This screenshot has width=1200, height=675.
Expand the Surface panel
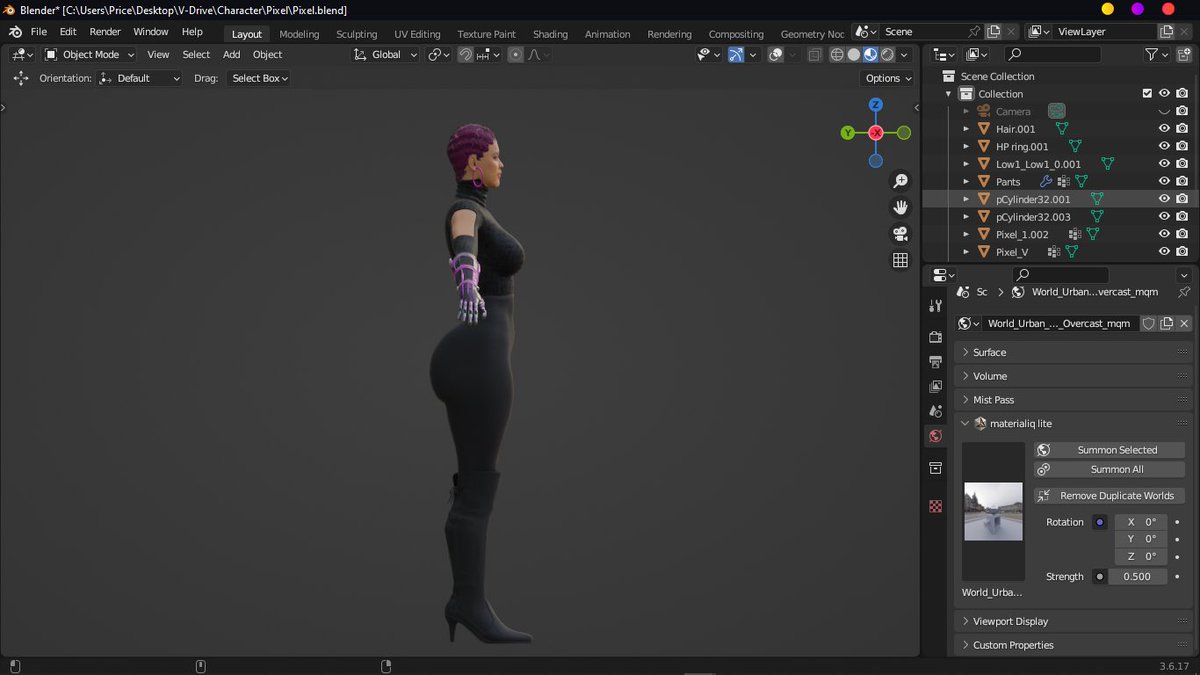pyautogui.click(x=1074, y=352)
